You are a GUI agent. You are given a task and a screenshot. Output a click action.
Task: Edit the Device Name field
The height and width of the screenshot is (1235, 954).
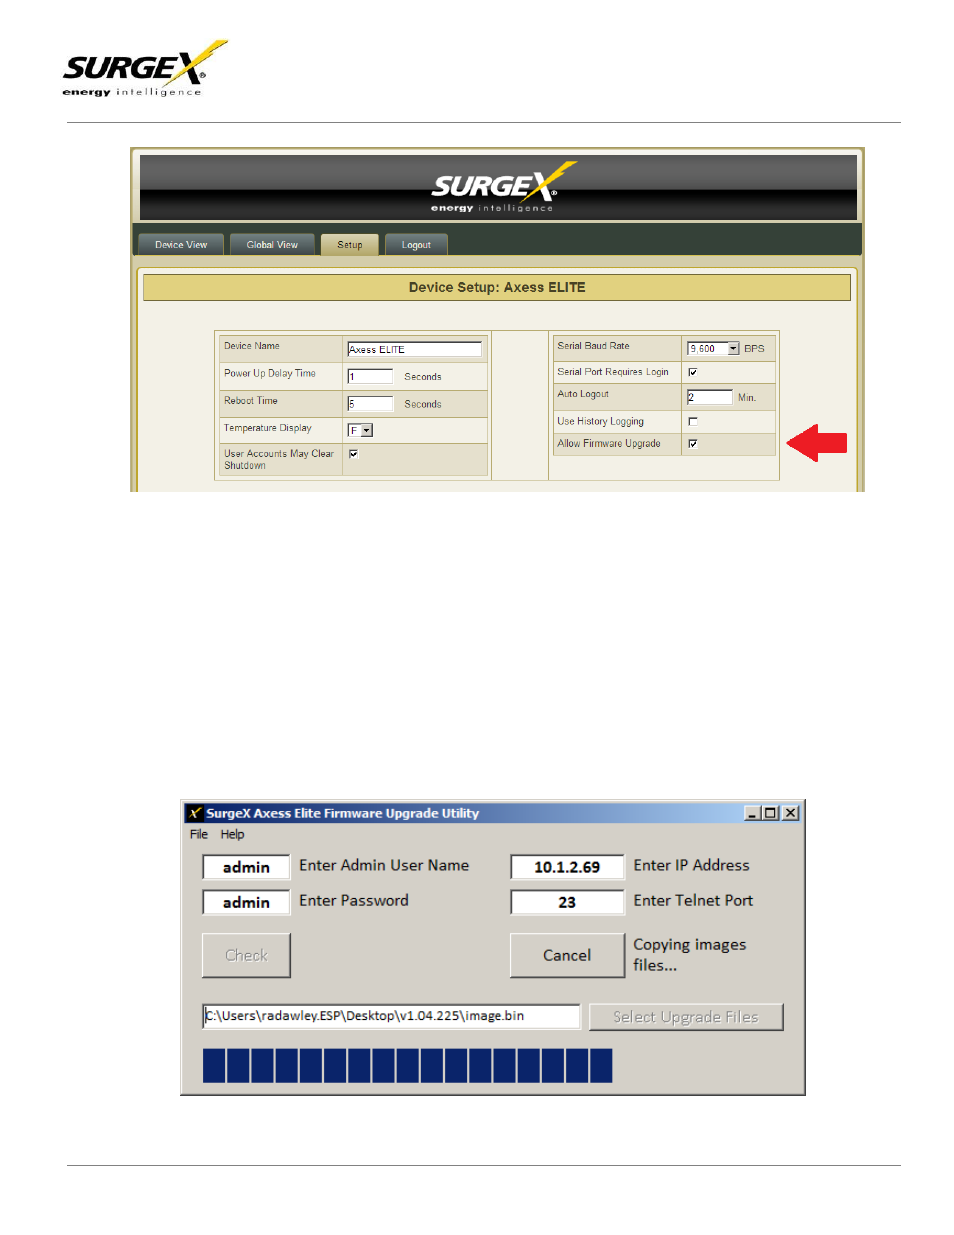(414, 349)
